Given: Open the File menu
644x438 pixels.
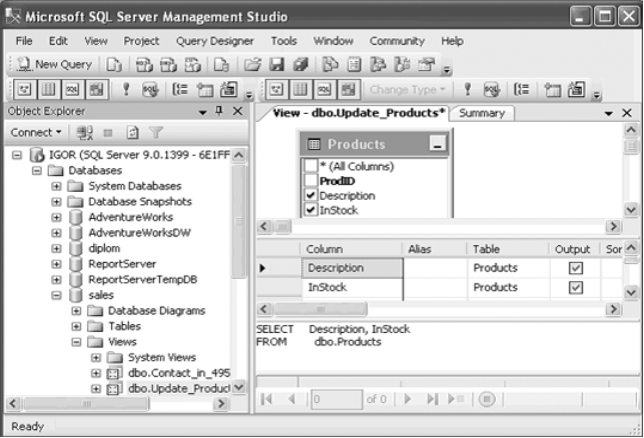Looking at the screenshot, I should (x=24, y=41).
